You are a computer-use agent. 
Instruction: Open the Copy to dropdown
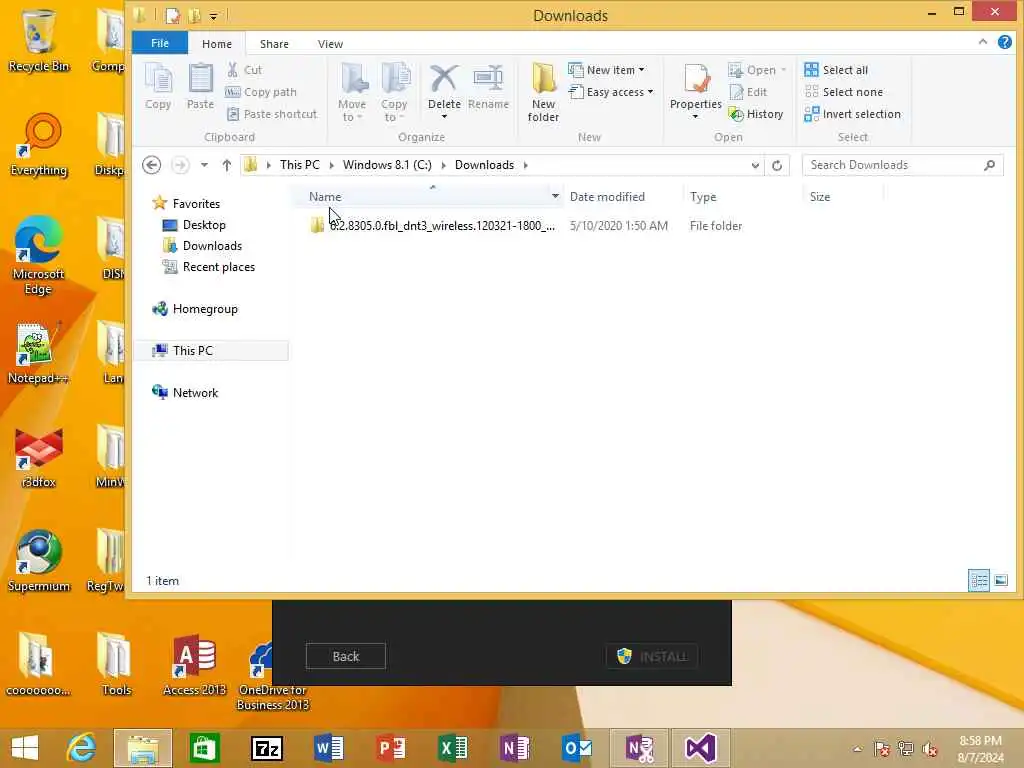(394, 92)
